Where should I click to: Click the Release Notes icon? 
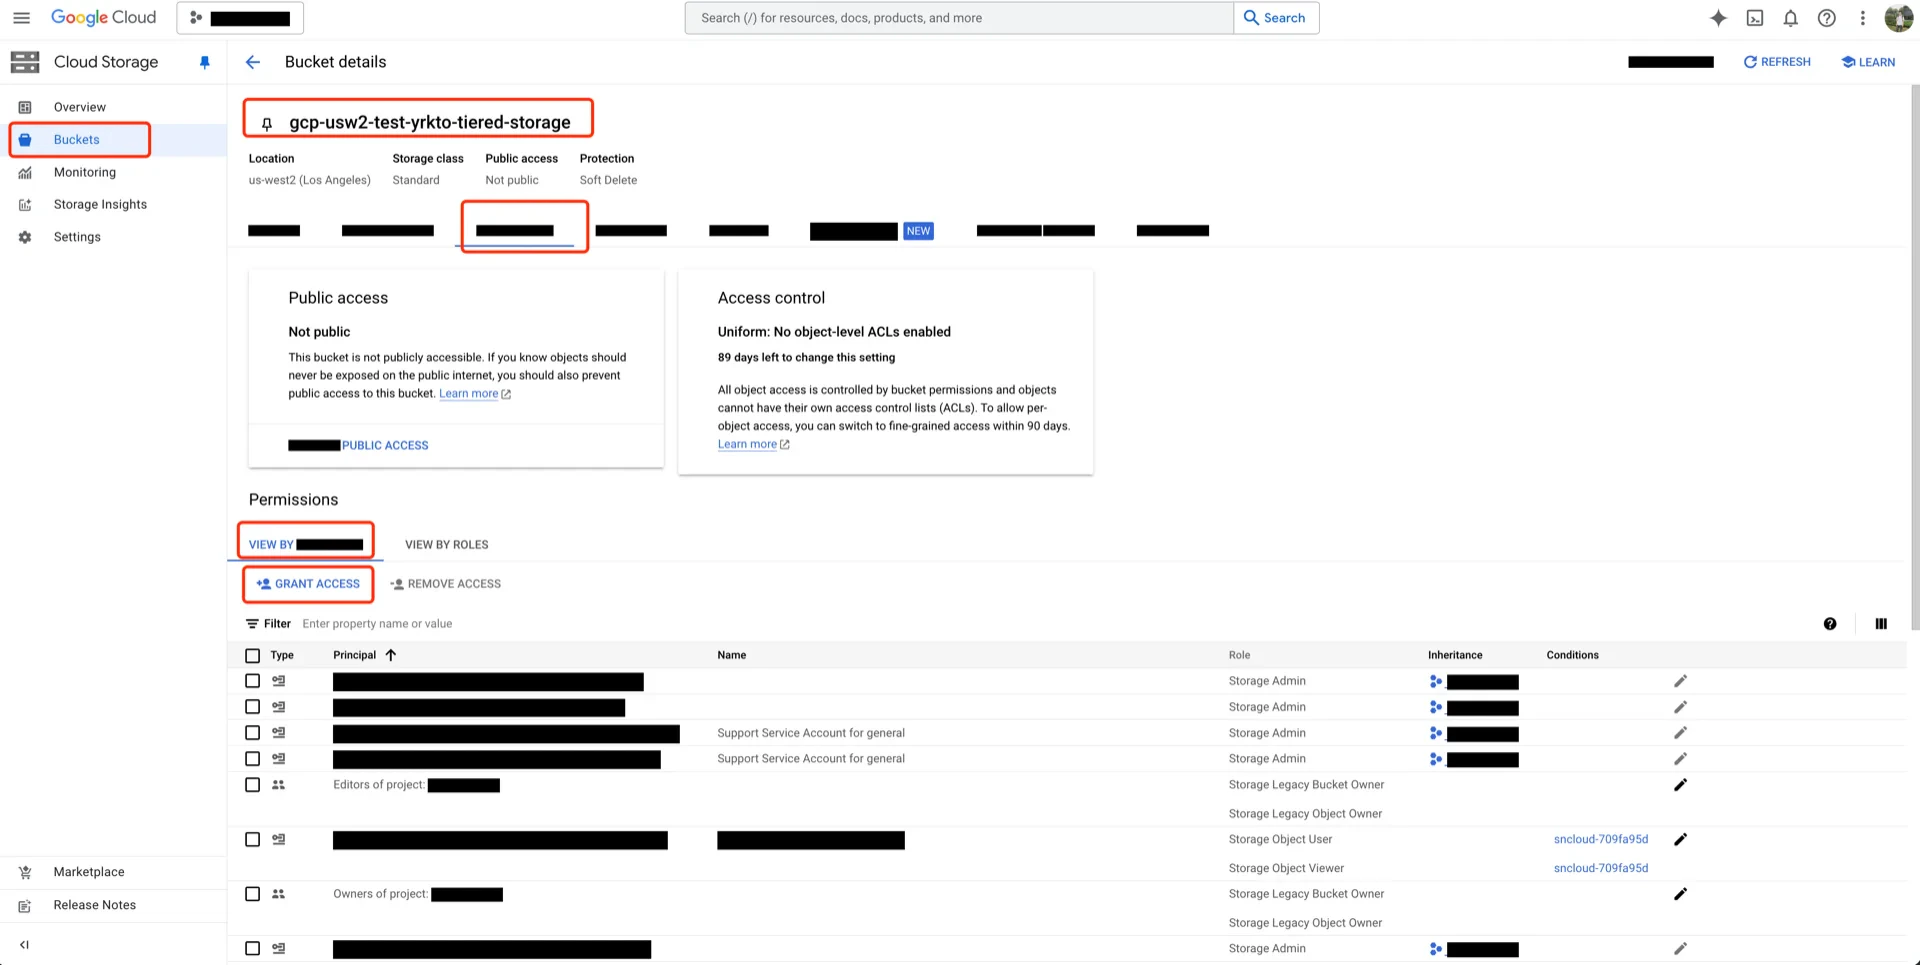25,905
